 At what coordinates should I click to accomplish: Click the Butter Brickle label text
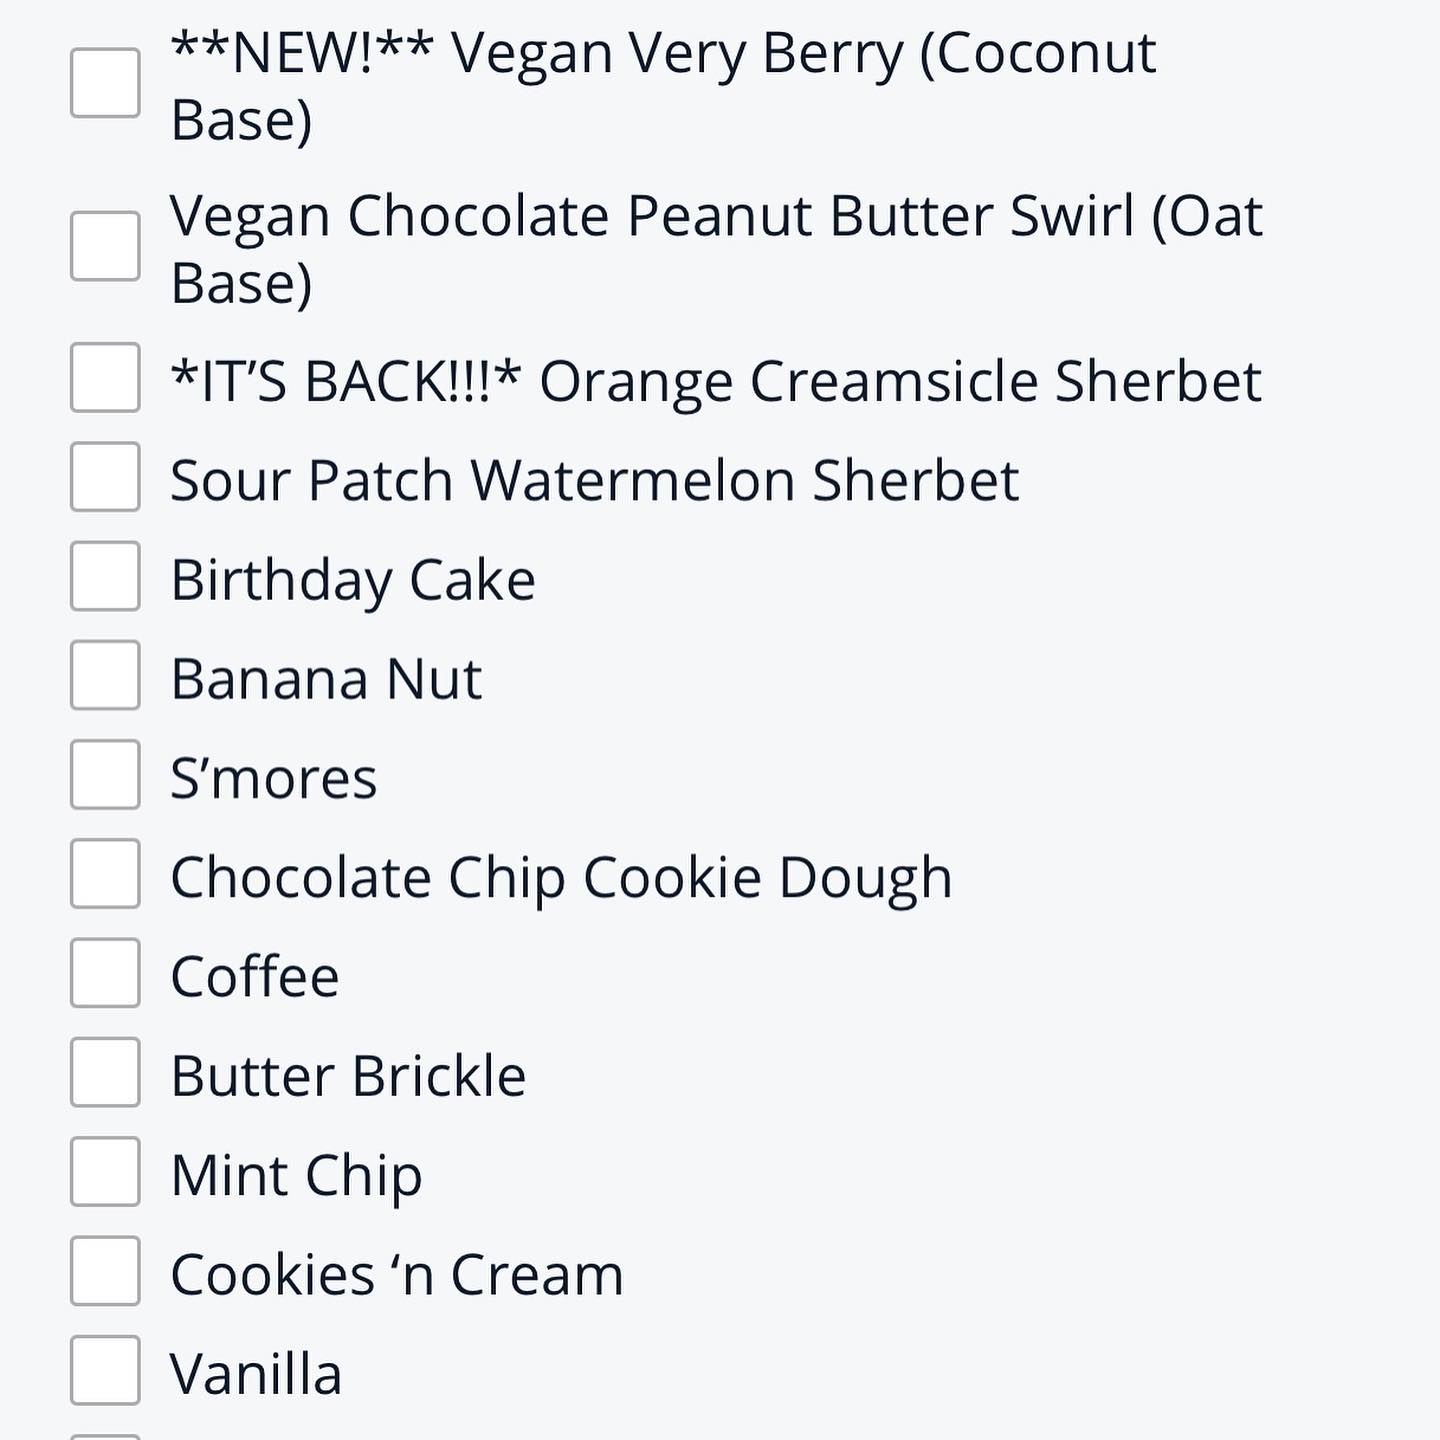348,1076
